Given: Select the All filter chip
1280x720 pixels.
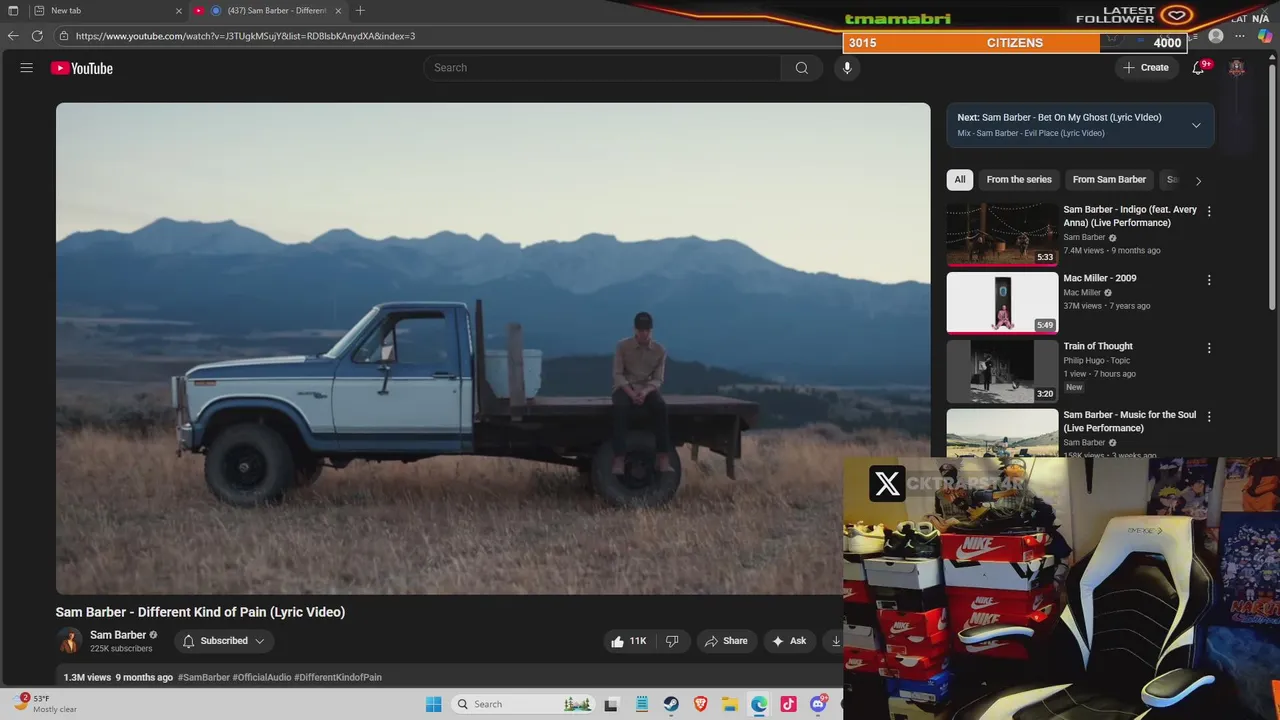Looking at the screenshot, I should (x=960, y=180).
